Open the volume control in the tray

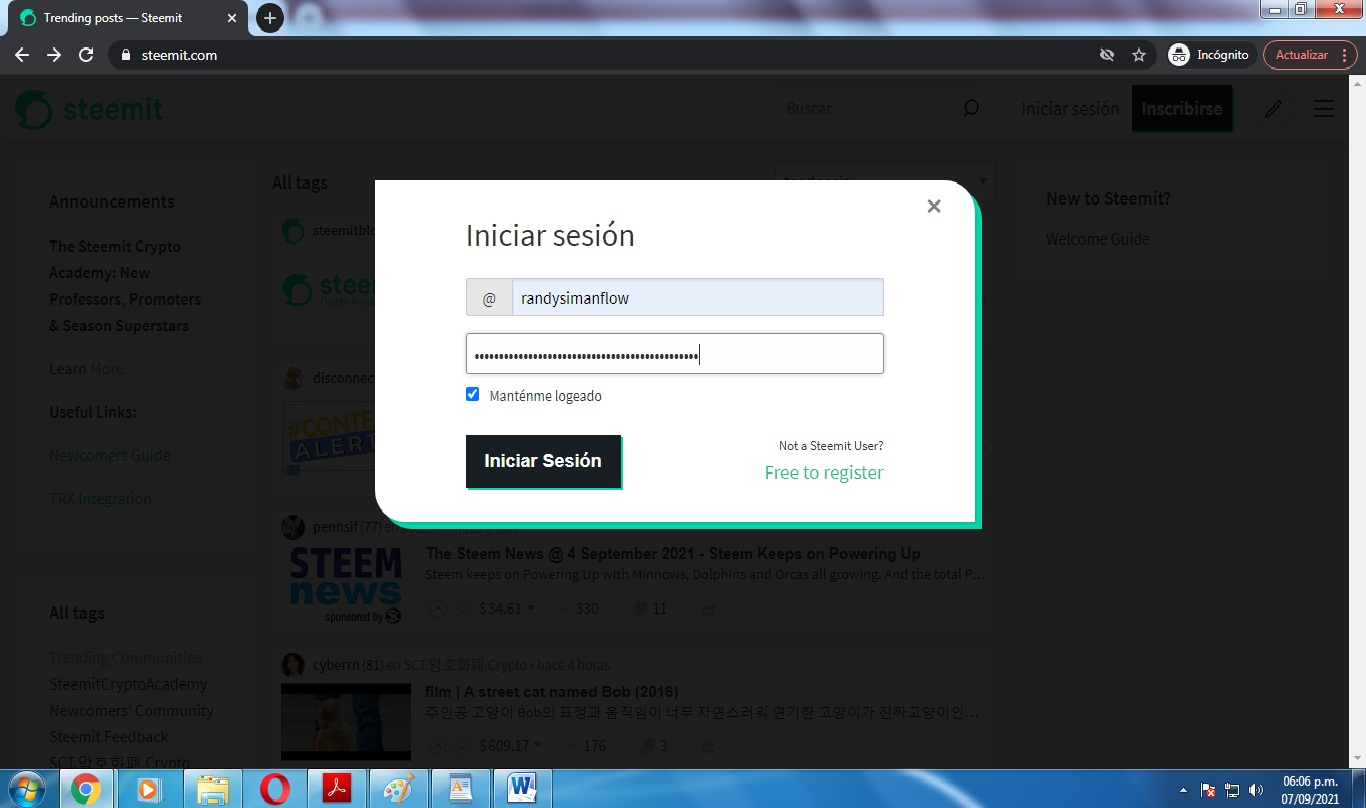(x=1256, y=790)
